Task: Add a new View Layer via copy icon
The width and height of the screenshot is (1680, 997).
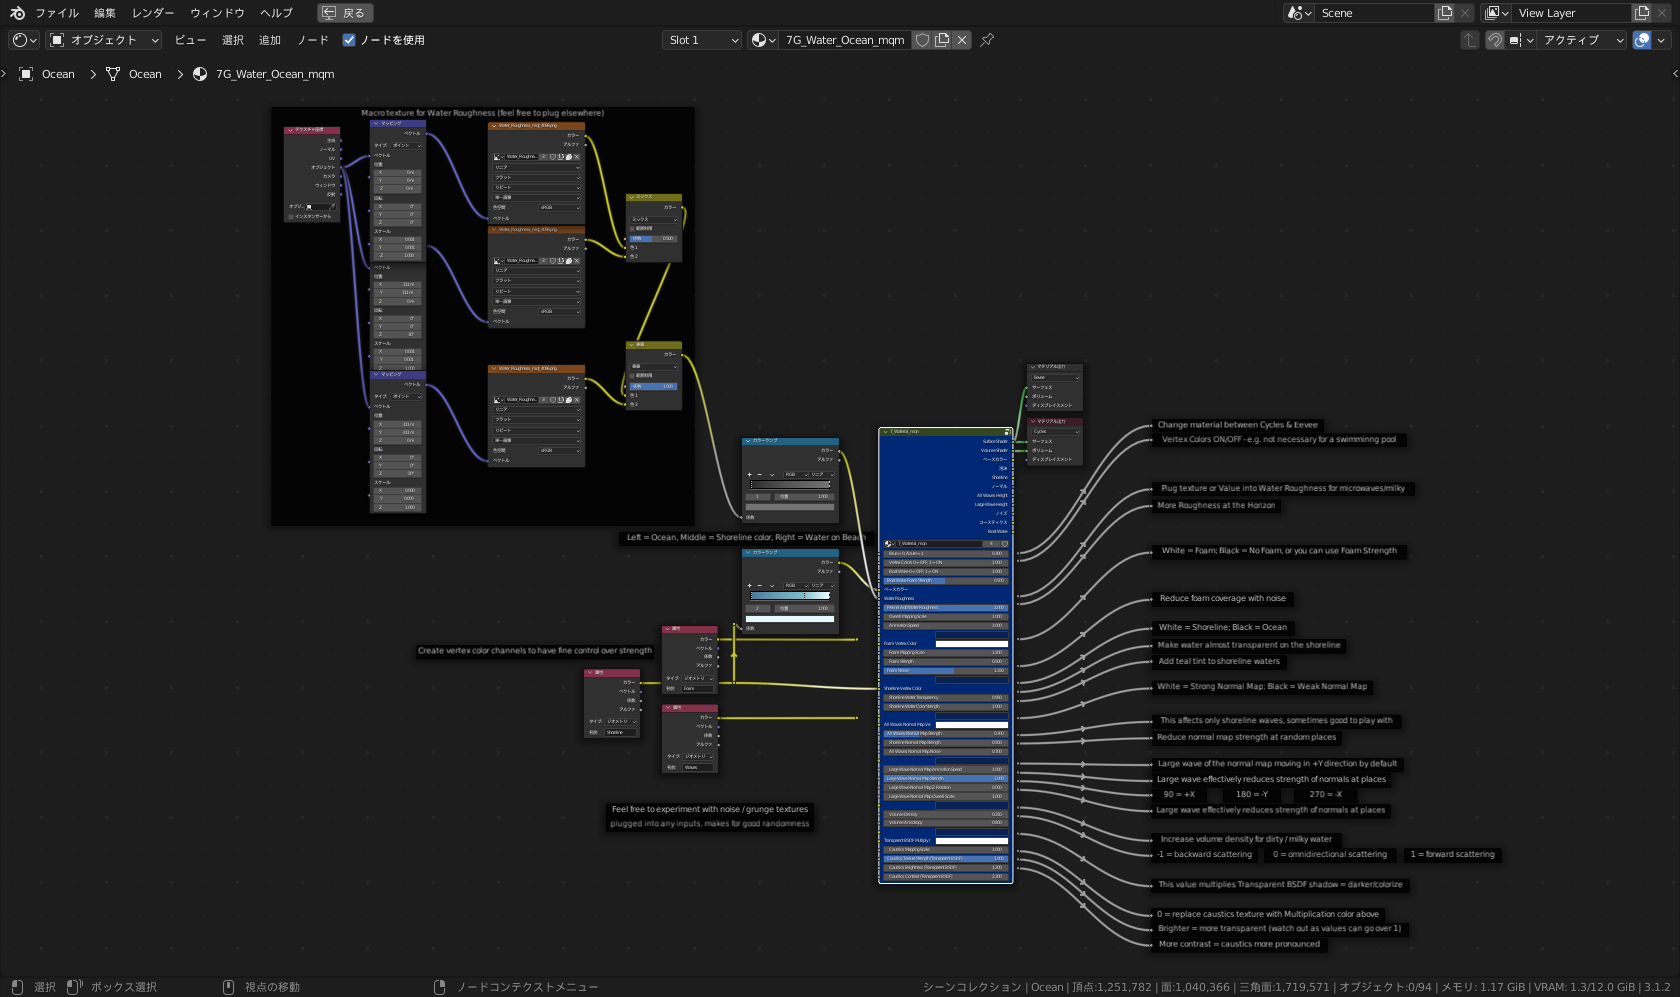Action: coord(1642,13)
